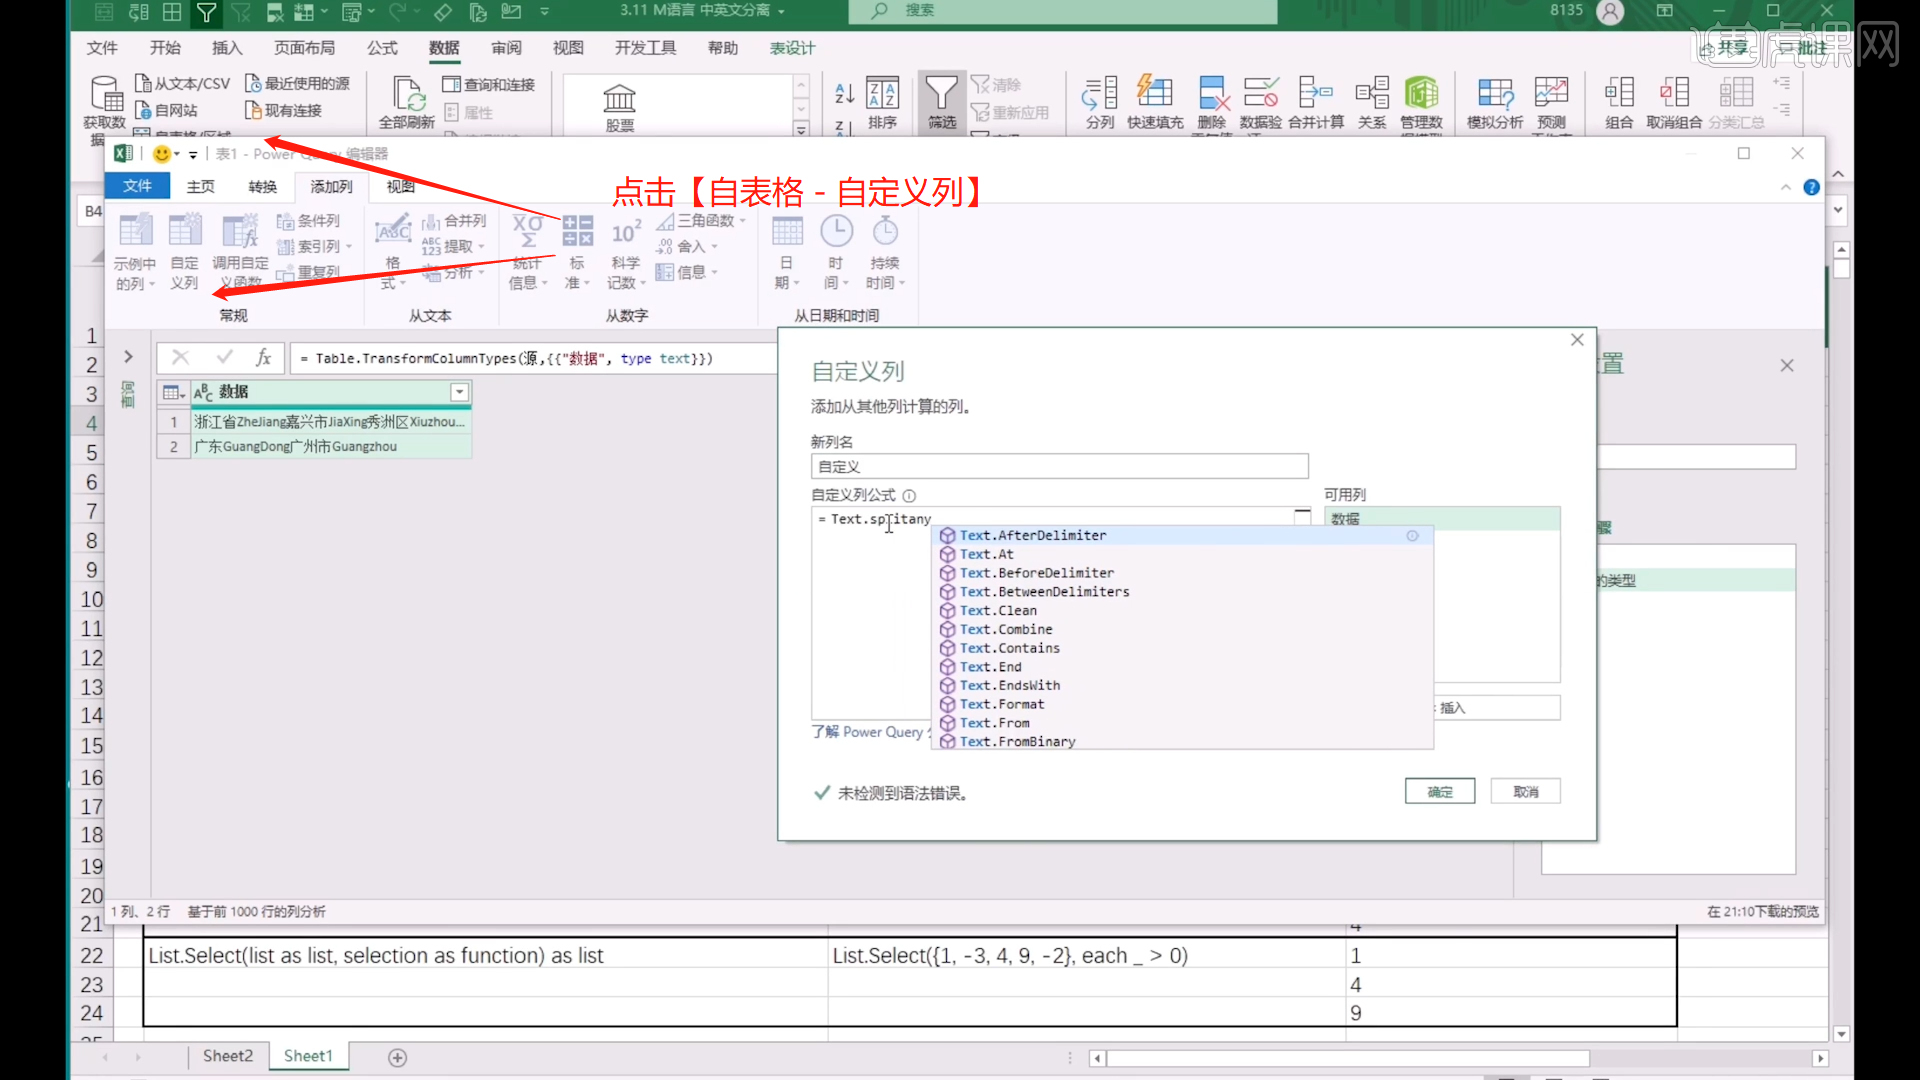Click the 从文本/CSV button
The width and height of the screenshot is (1920, 1080).
[183, 83]
